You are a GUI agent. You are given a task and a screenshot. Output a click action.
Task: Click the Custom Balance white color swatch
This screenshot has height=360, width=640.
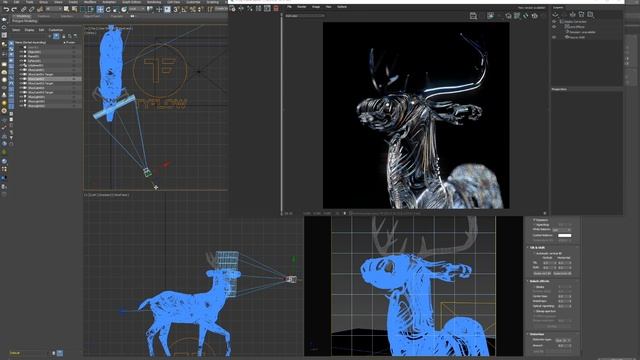[564, 236]
